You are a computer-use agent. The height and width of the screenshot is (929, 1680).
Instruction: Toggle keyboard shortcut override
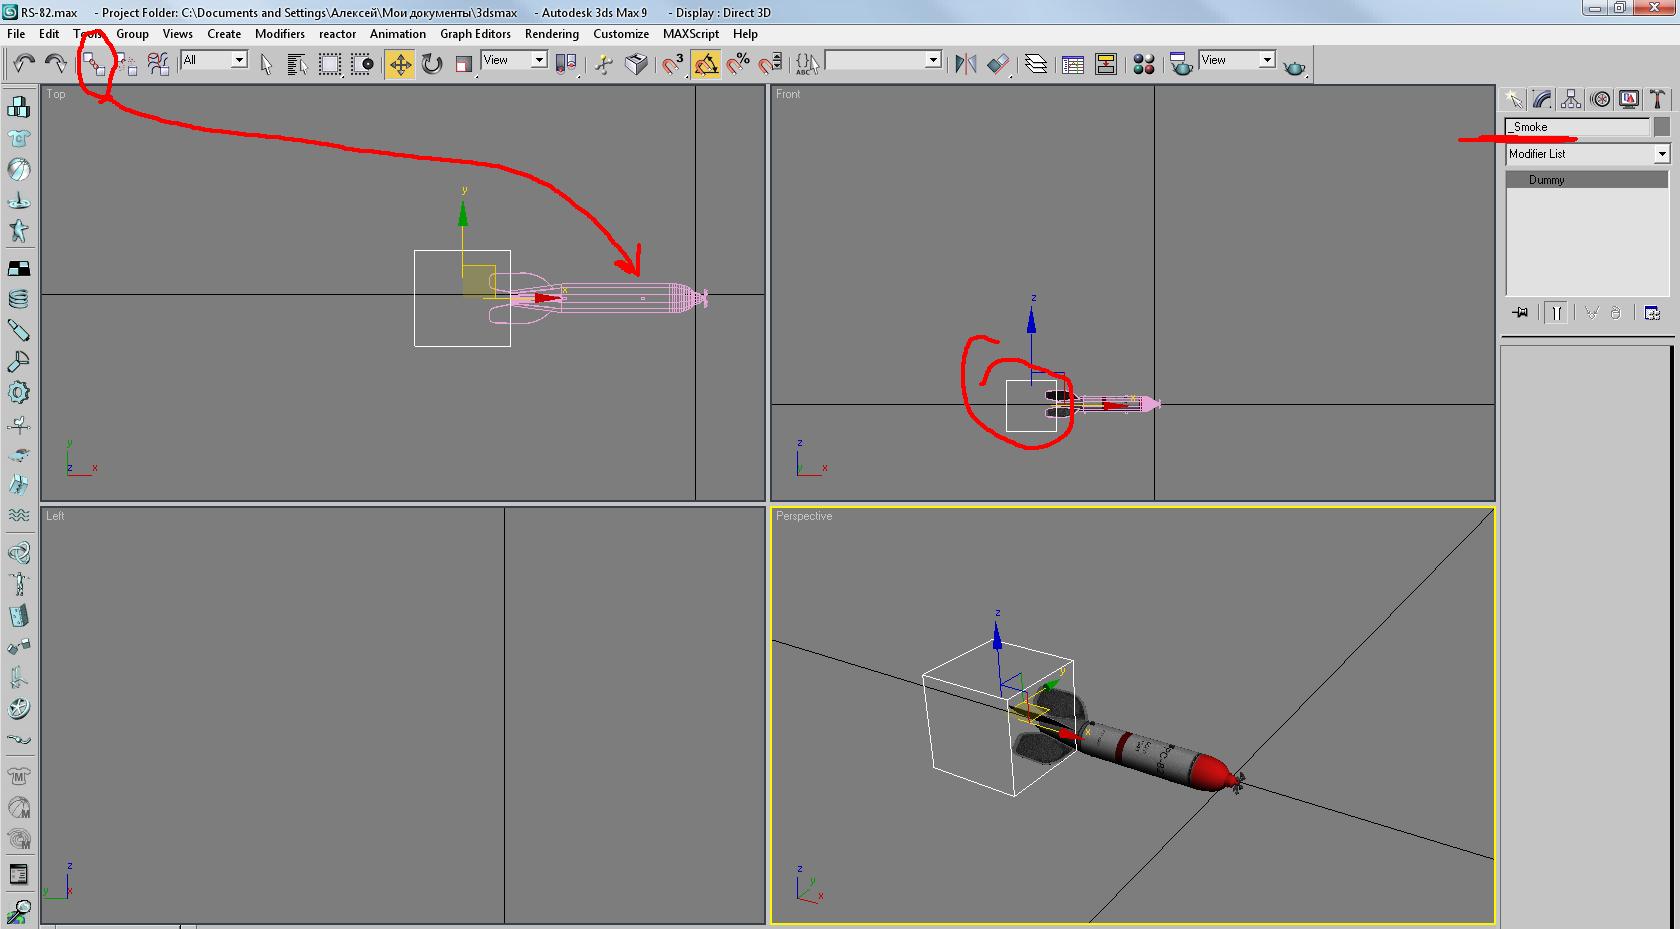pos(636,64)
